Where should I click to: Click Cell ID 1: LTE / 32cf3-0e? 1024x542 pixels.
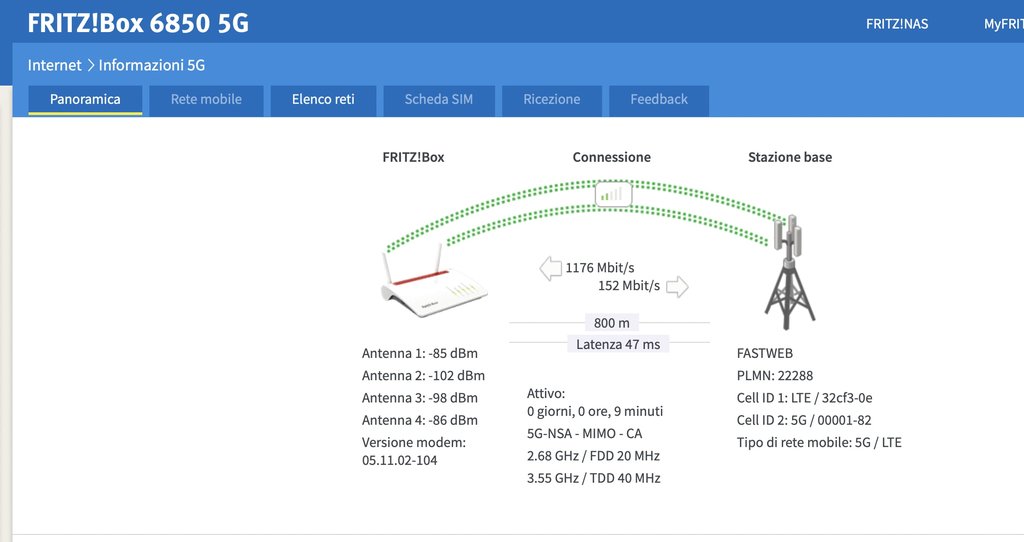[x=805, y=398]
